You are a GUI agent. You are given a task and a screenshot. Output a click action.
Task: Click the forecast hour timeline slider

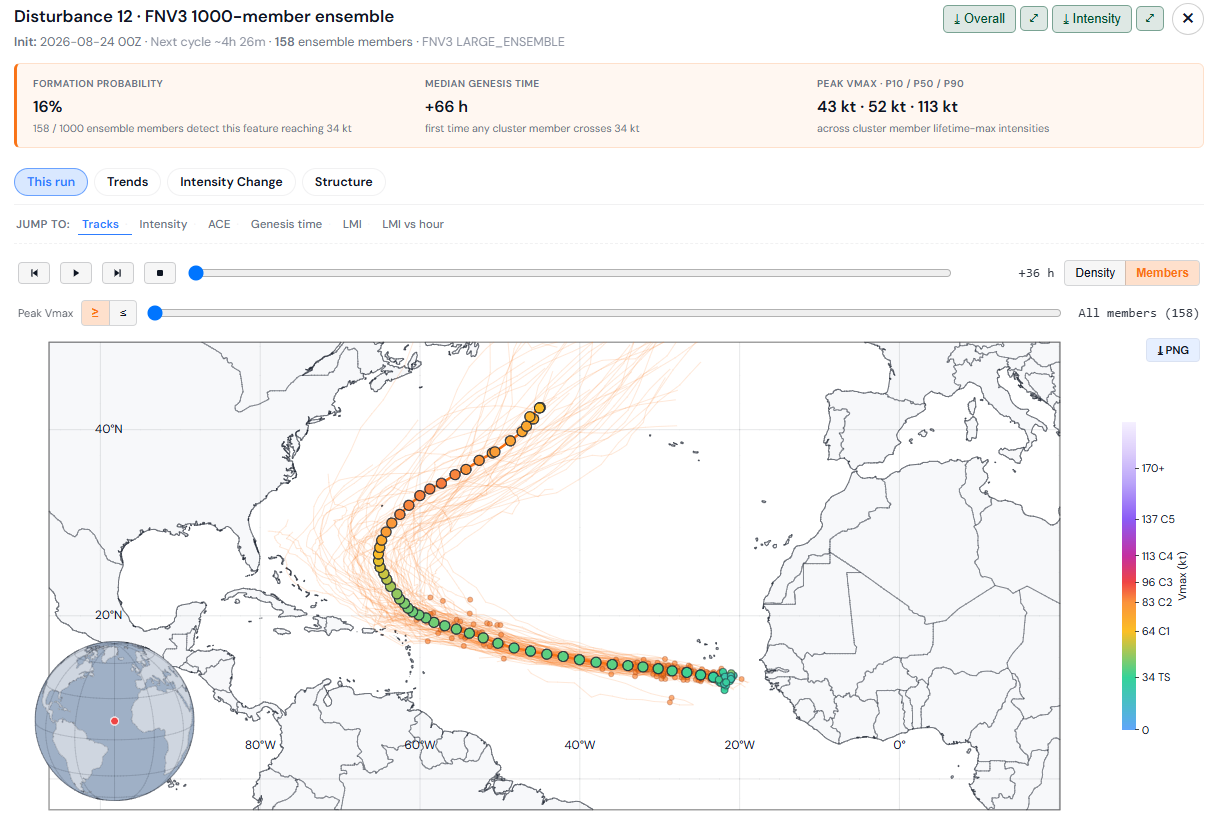[x=573, y=273]
